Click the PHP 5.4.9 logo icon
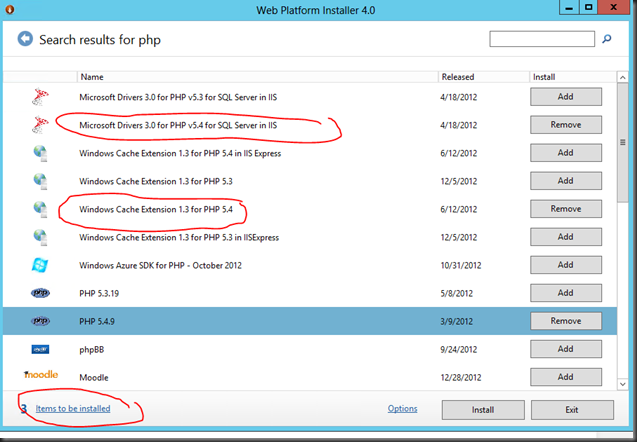Viewport: 637px width, 442px height. point(40,321)
